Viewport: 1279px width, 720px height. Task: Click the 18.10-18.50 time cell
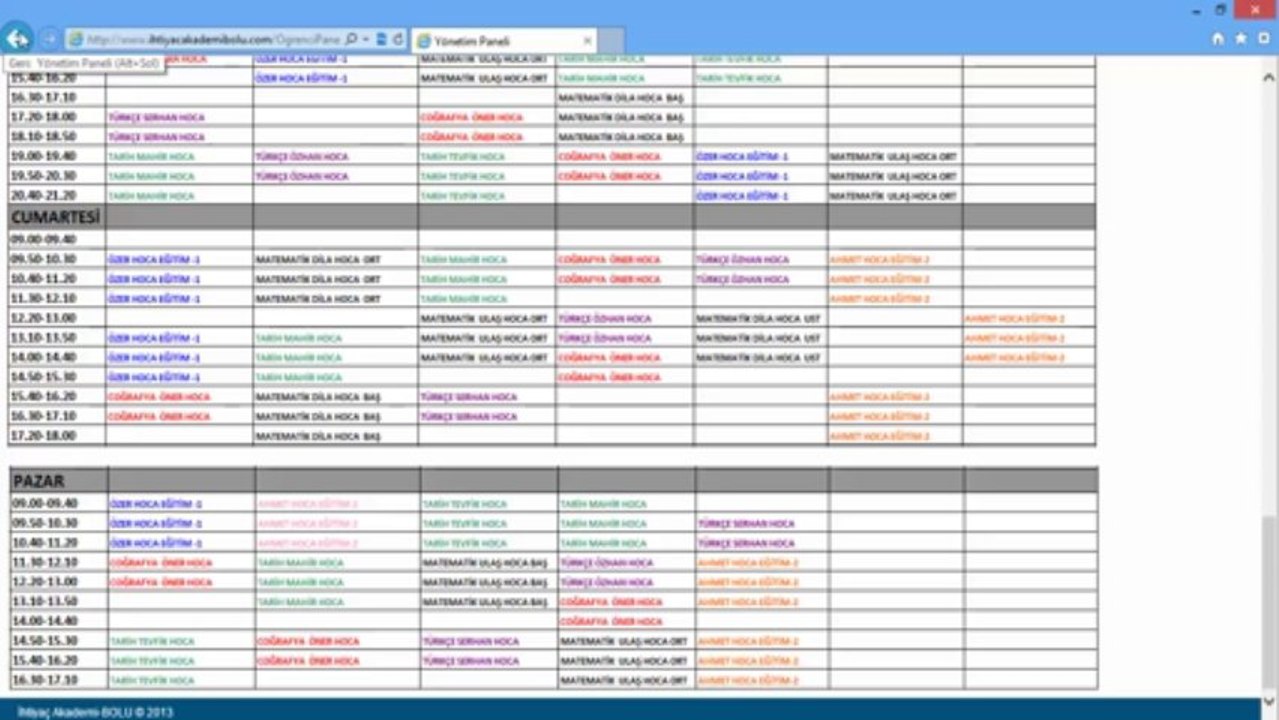[57, 137]
